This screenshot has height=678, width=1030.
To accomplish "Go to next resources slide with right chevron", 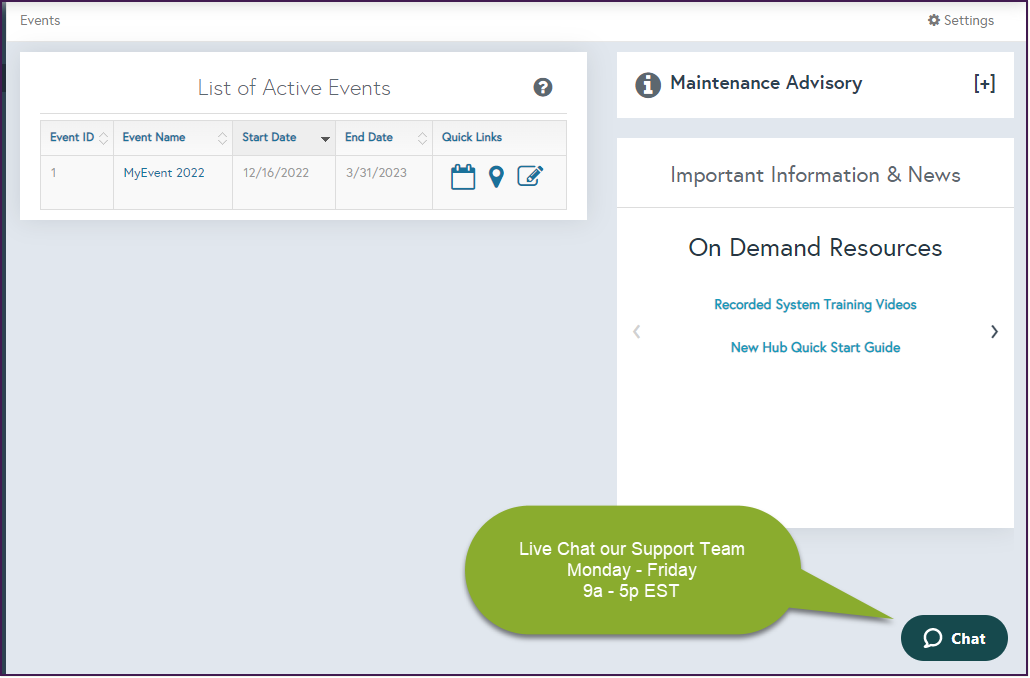I will coord(994,332).
